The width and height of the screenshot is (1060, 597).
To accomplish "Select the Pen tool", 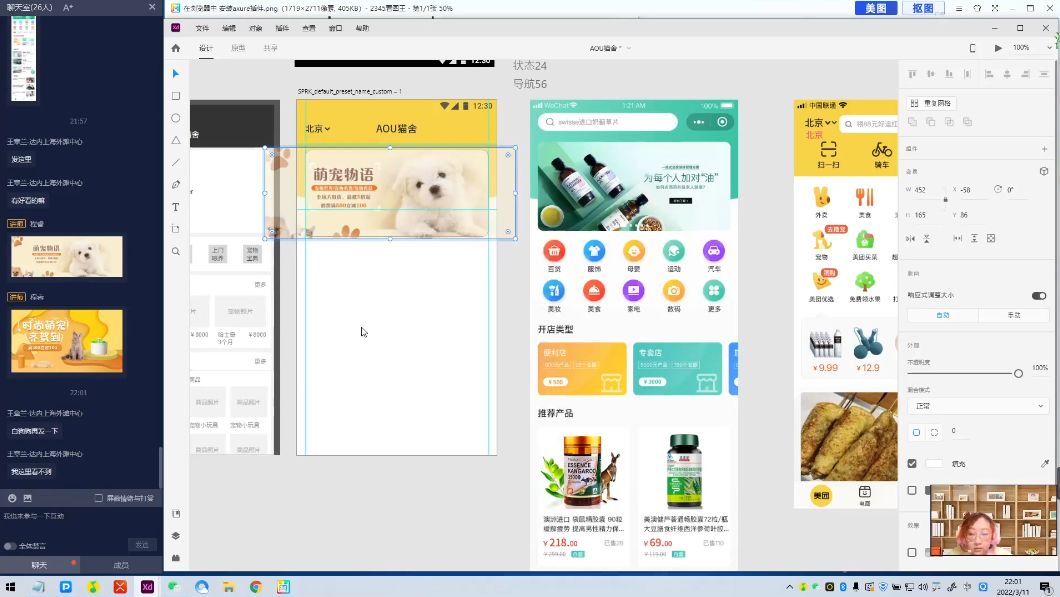I will pyautogui.click(x=175, y=184).
